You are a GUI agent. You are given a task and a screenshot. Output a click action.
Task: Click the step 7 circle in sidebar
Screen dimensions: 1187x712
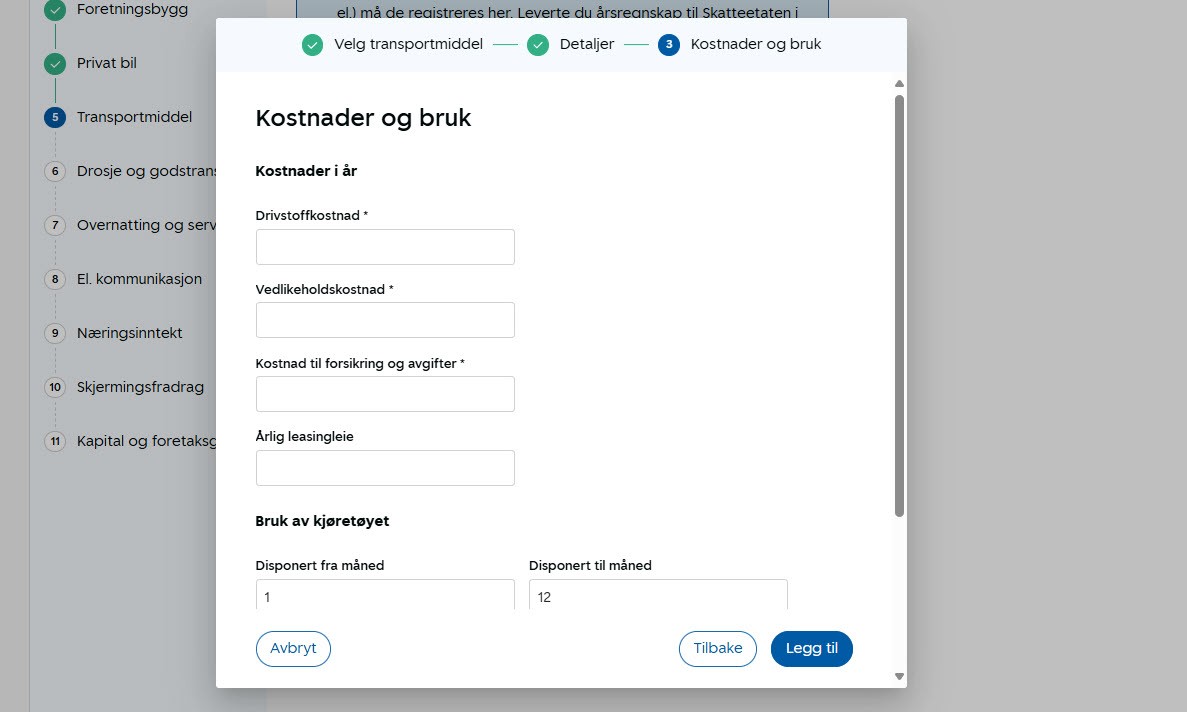[55, 225]
